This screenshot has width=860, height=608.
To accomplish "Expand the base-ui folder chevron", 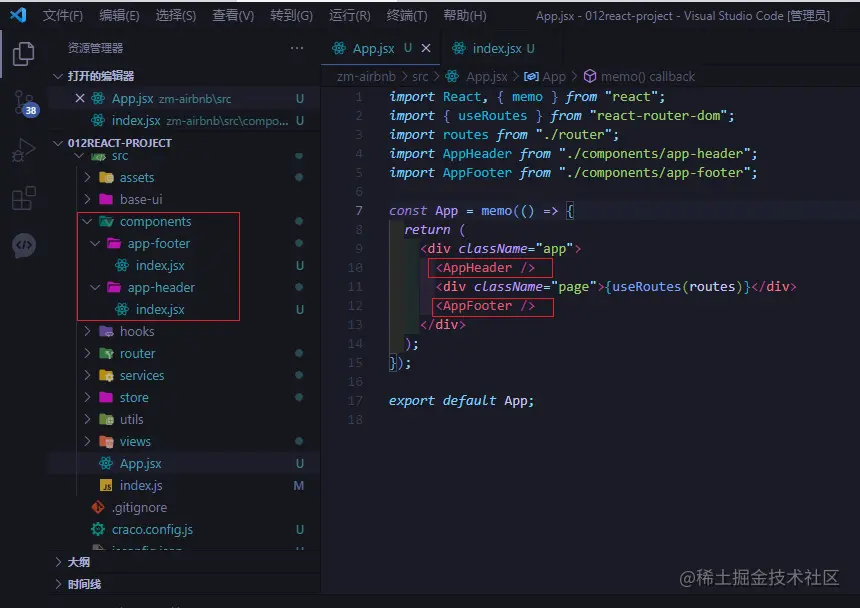I will tap(87, 199).
